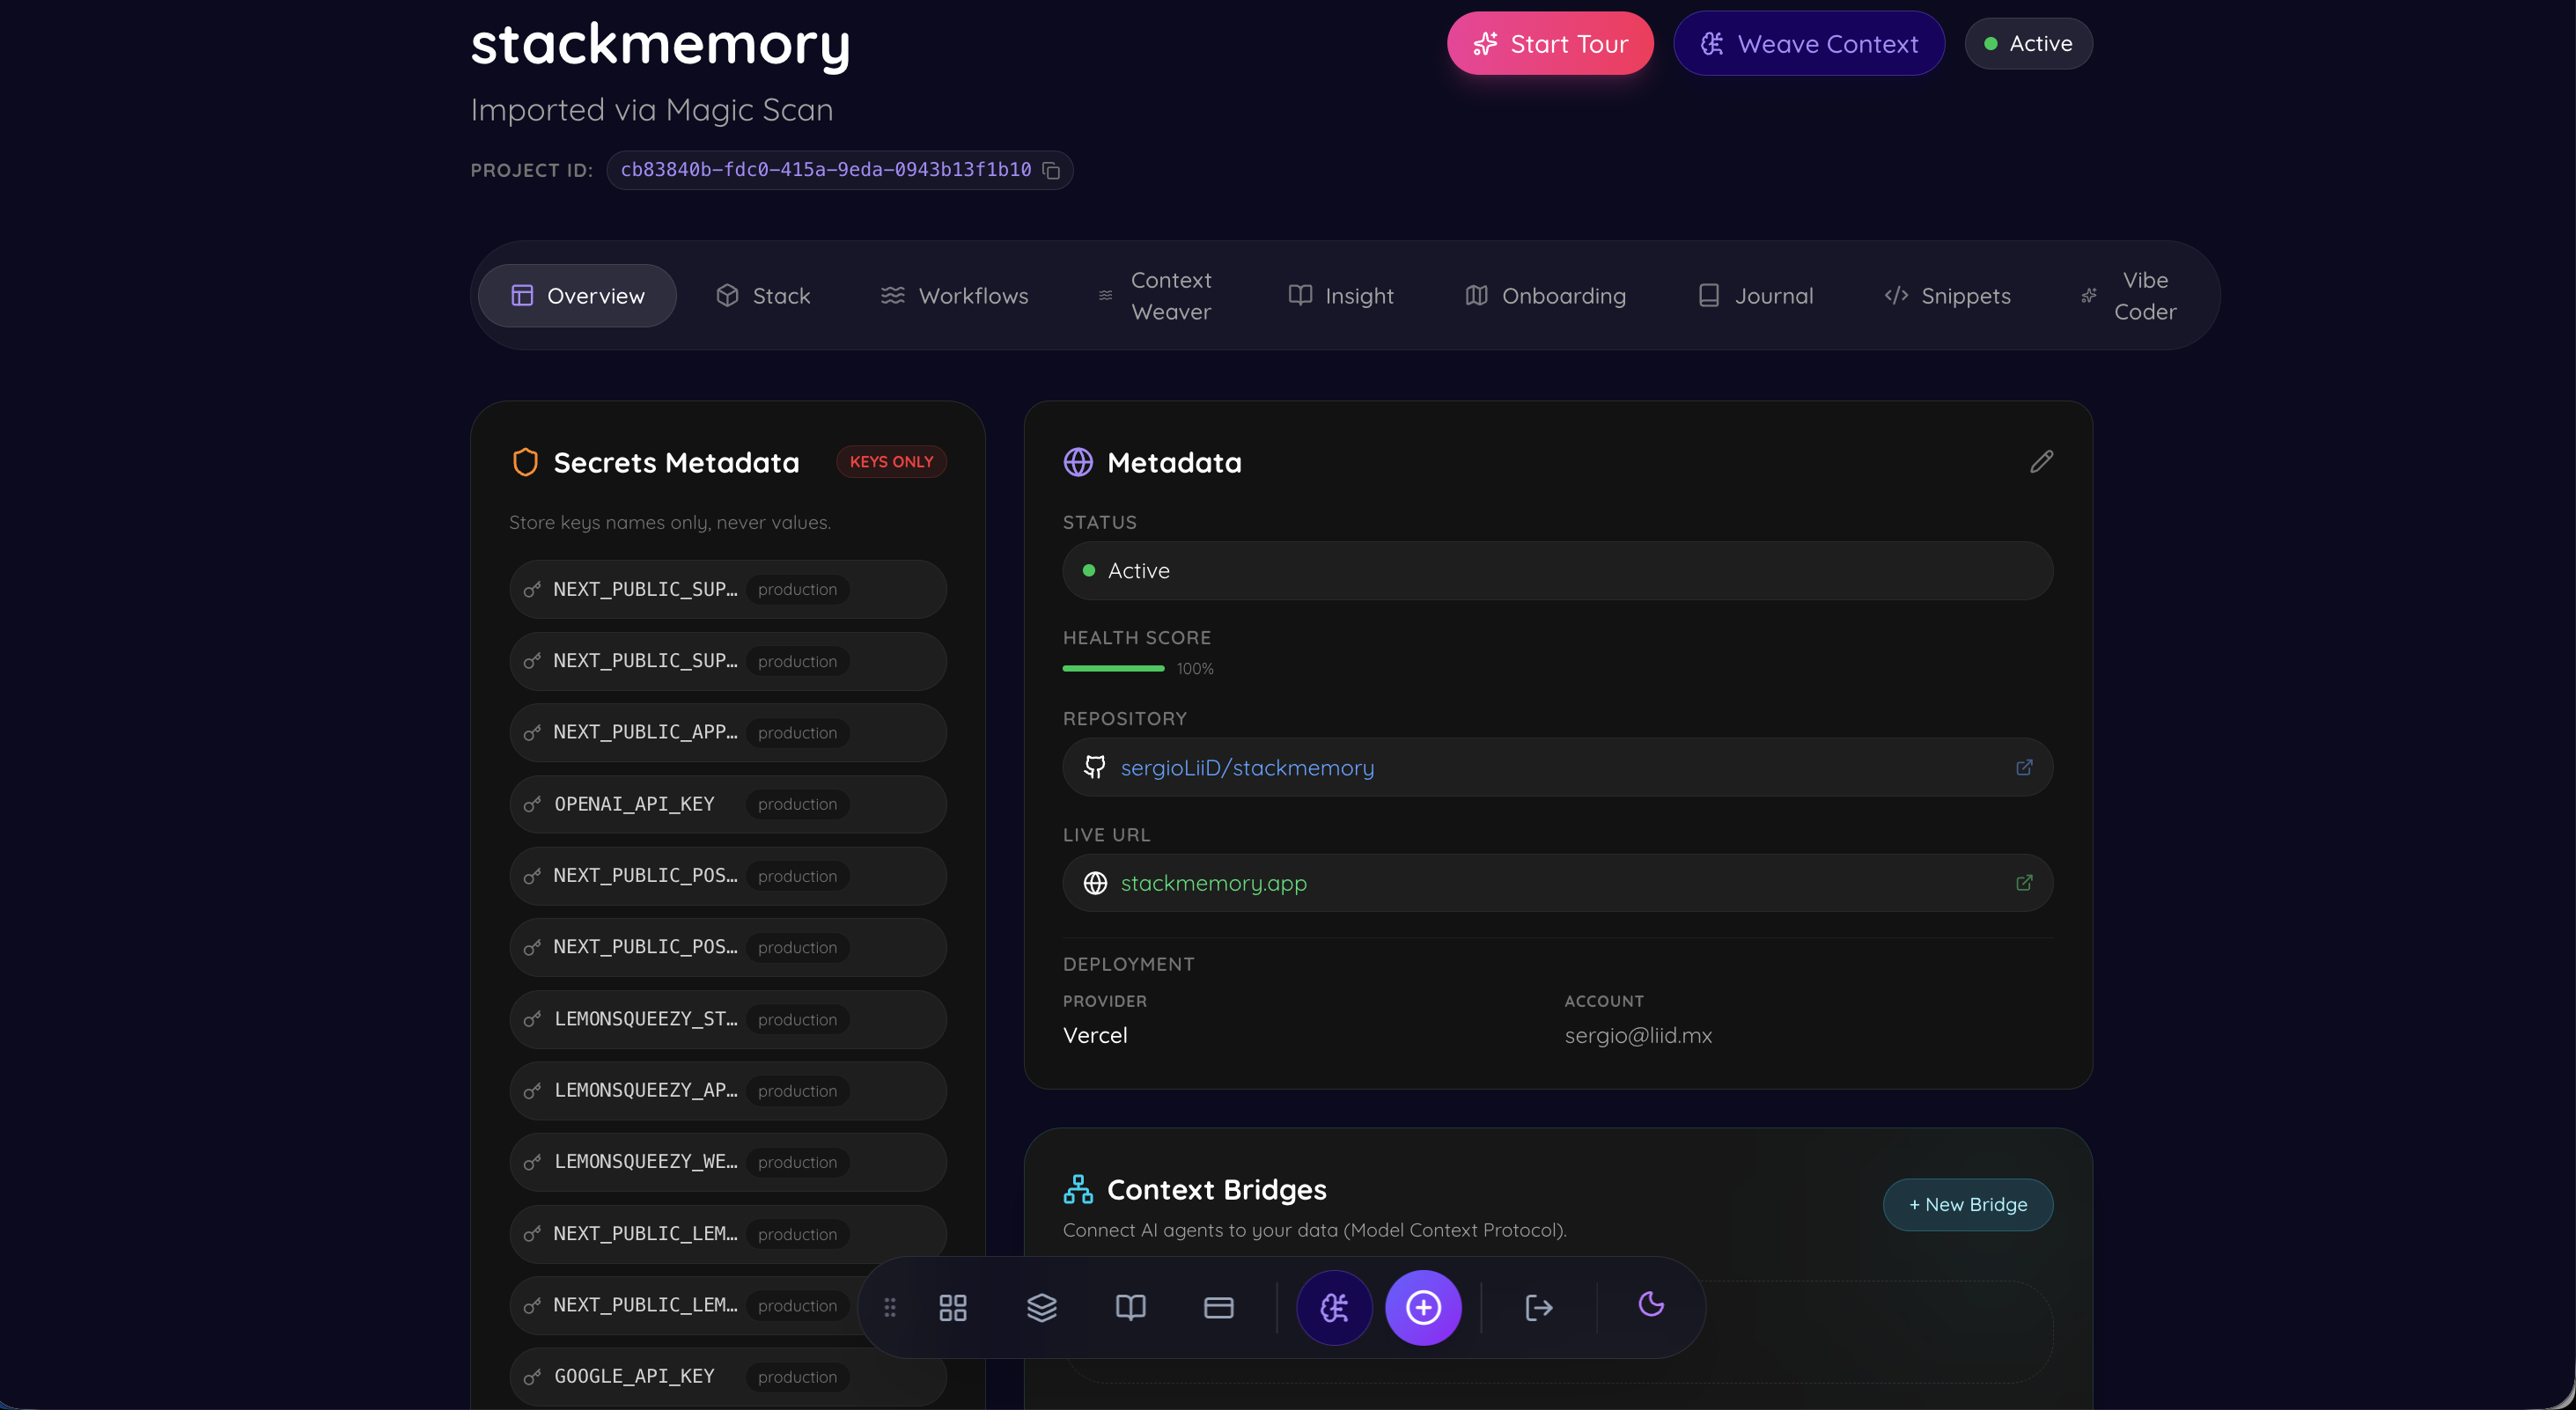Click the health score progress bar
Image resolution: width=2576 pixels, height=1410 pixels.
[1113, 668]
